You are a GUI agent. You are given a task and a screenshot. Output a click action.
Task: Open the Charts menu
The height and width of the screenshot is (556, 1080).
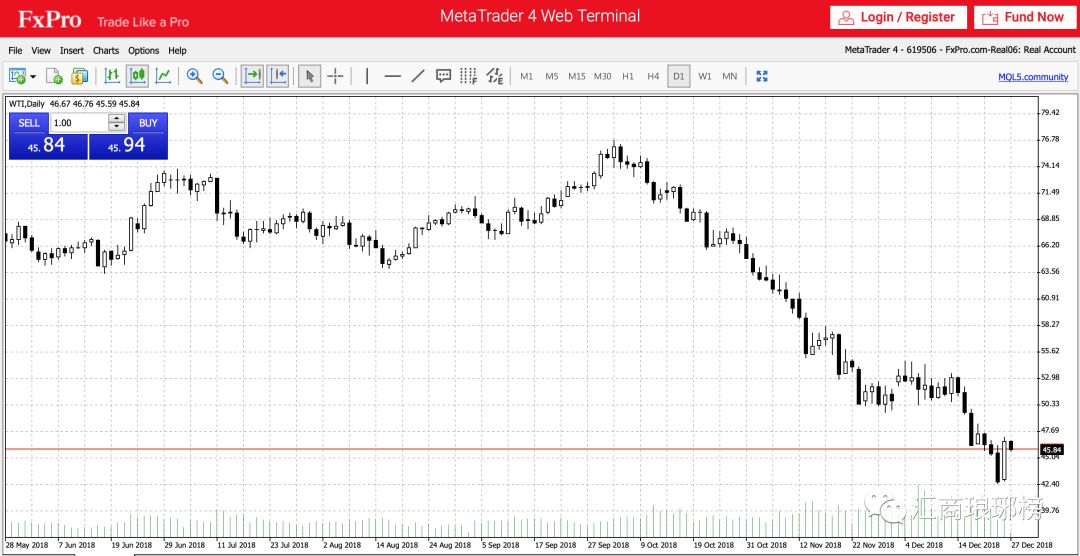click(x=105, y=50)
